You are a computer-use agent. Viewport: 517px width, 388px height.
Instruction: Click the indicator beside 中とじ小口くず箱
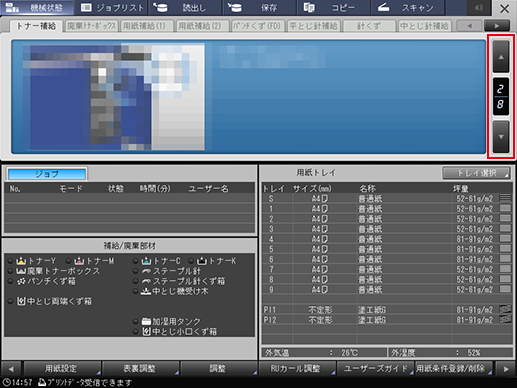(x=135, y=332)
